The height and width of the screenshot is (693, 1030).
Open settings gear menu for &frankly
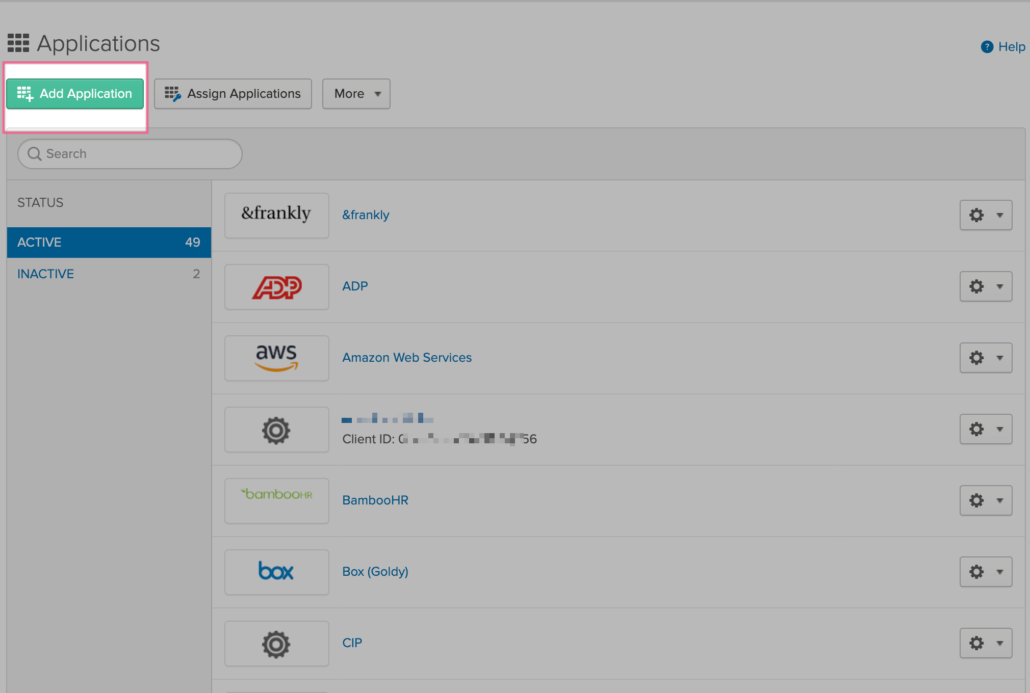[x=985, y=215]
